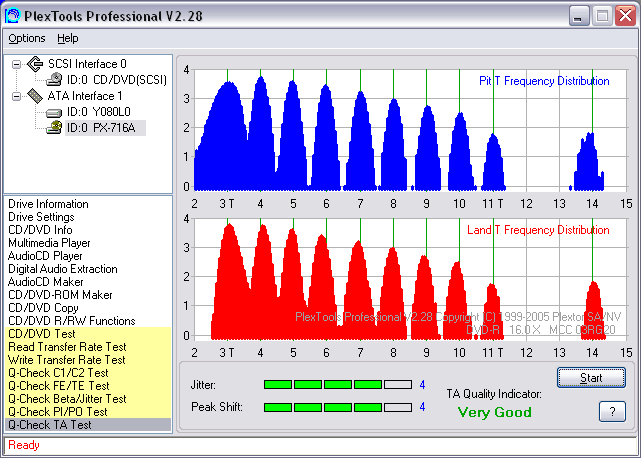Select ID:0 CD/DVD(SCSI) device
The width and height of the screenshot is (641, 458).
(x=117, y=80)
